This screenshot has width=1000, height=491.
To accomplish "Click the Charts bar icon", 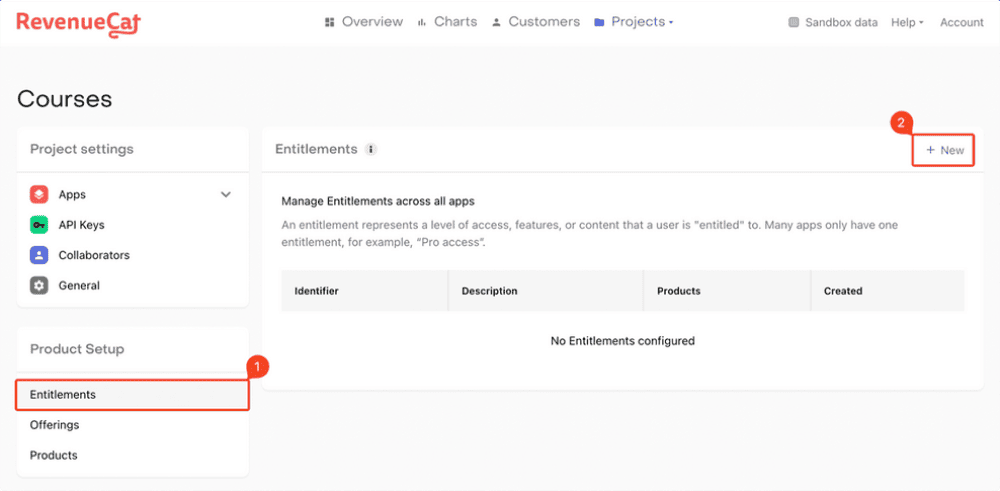I will coord(423,22).
